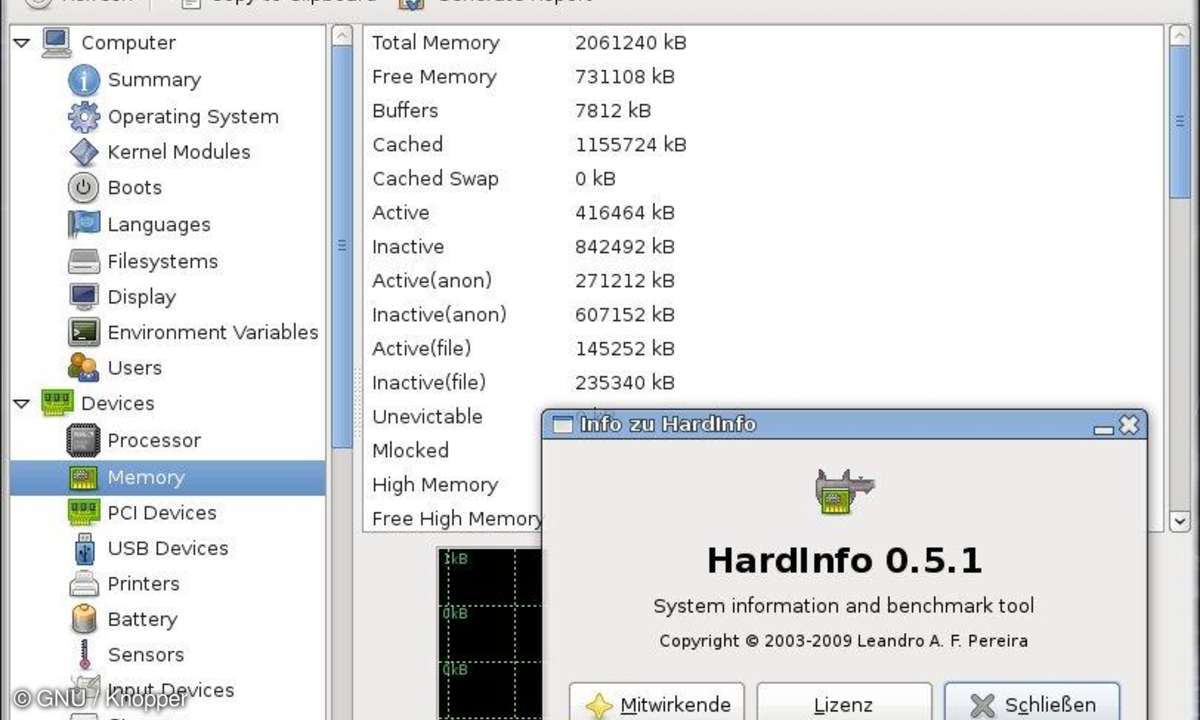Screen dimensions: 1200x720
Task: Click the Cached Swap row
Action: point(763,179)
